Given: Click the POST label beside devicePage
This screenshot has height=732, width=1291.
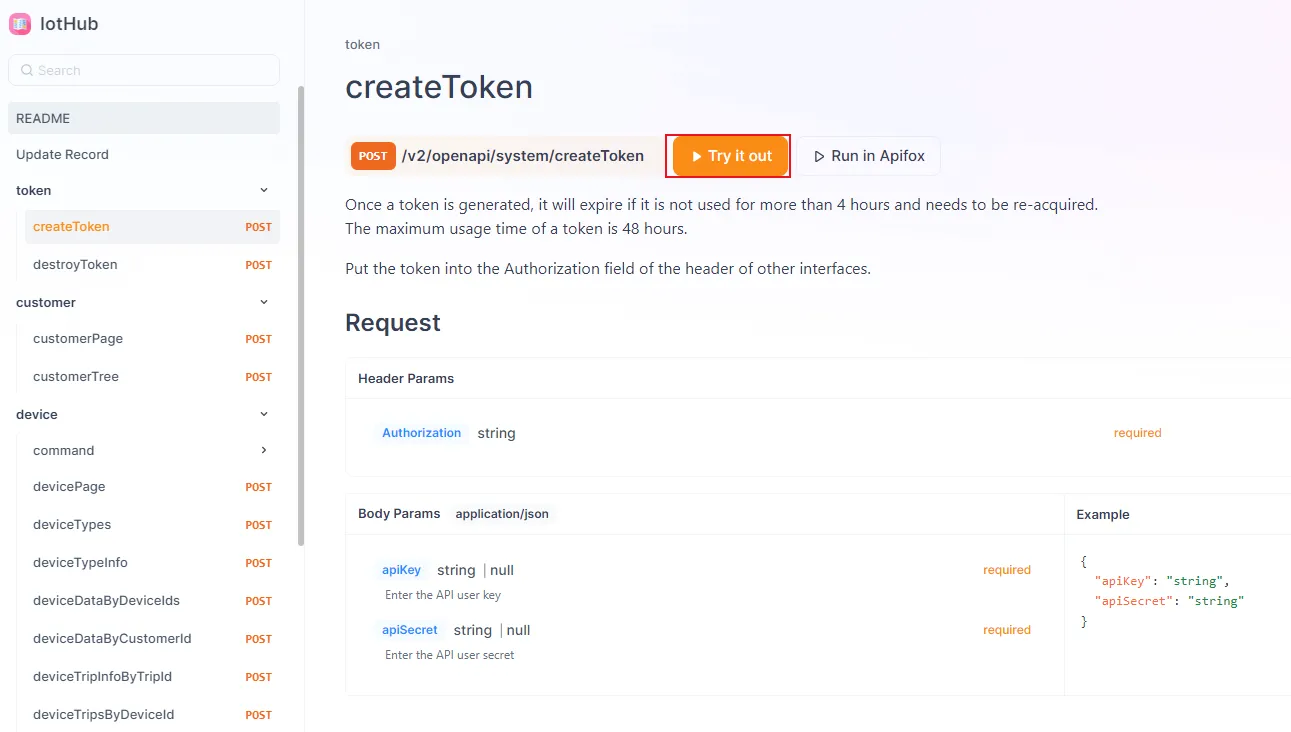Looking at the screenshot, I should [x=258, y=486].
